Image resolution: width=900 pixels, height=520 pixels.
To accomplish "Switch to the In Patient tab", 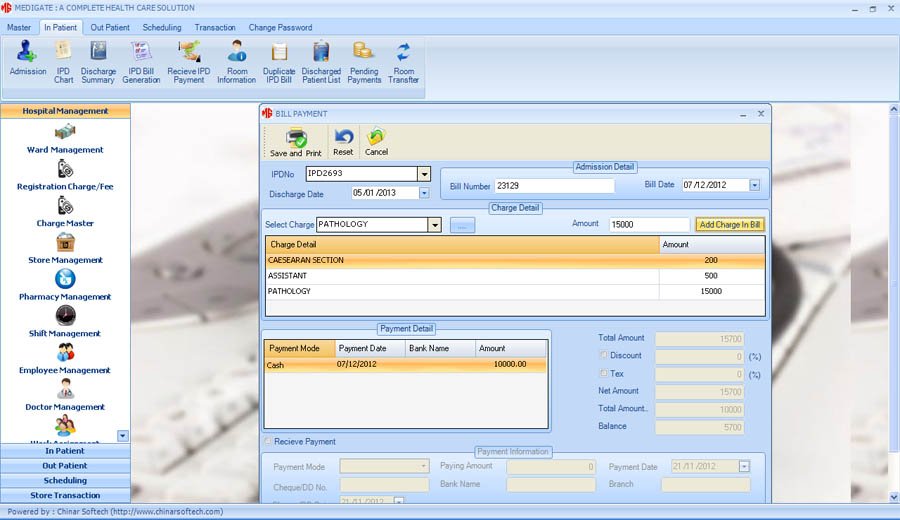I will [x=60, y=28].
